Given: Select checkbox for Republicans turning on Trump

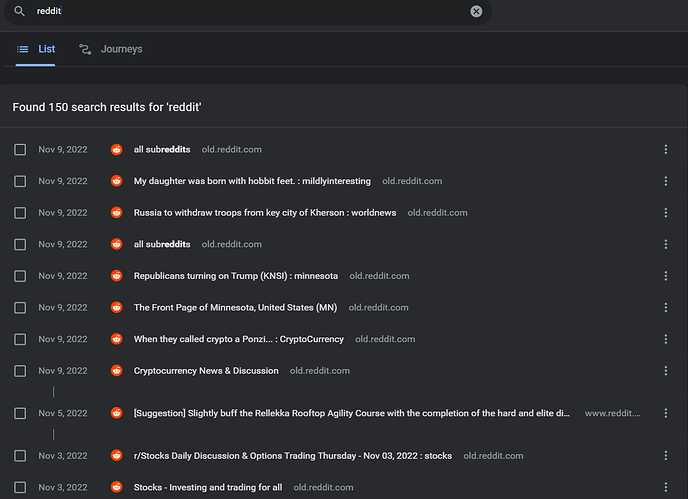Looking at the screenshot, I should [x=20, y=276].
